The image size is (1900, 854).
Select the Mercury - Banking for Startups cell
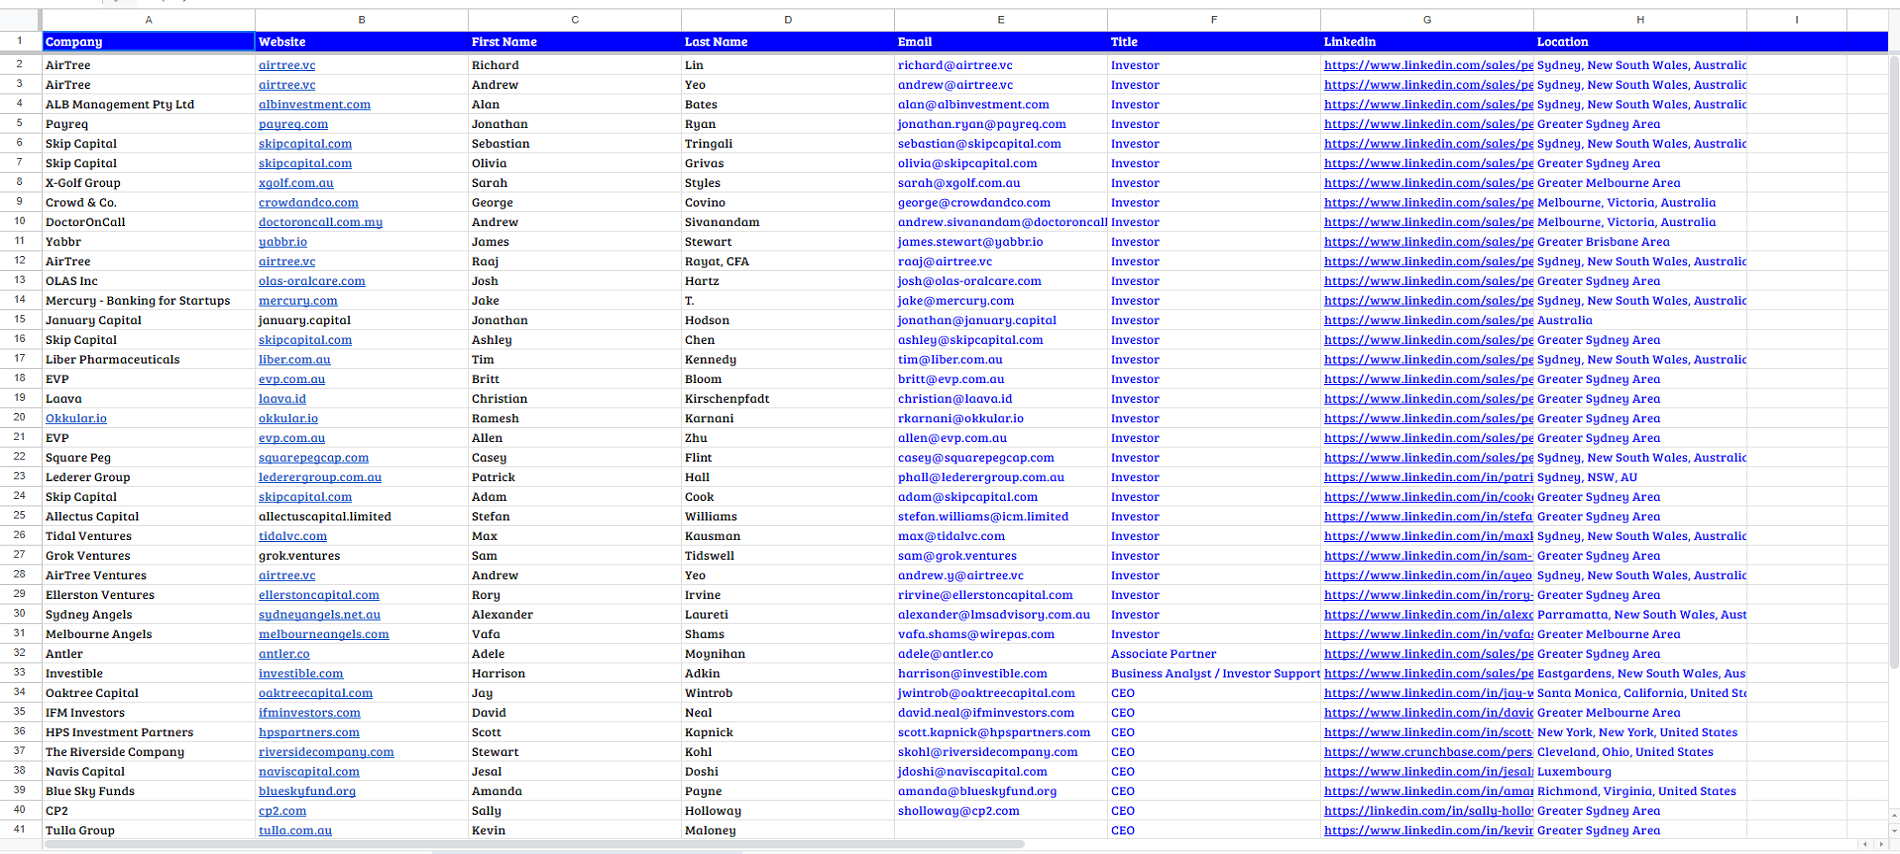click(x=148, y=301)
